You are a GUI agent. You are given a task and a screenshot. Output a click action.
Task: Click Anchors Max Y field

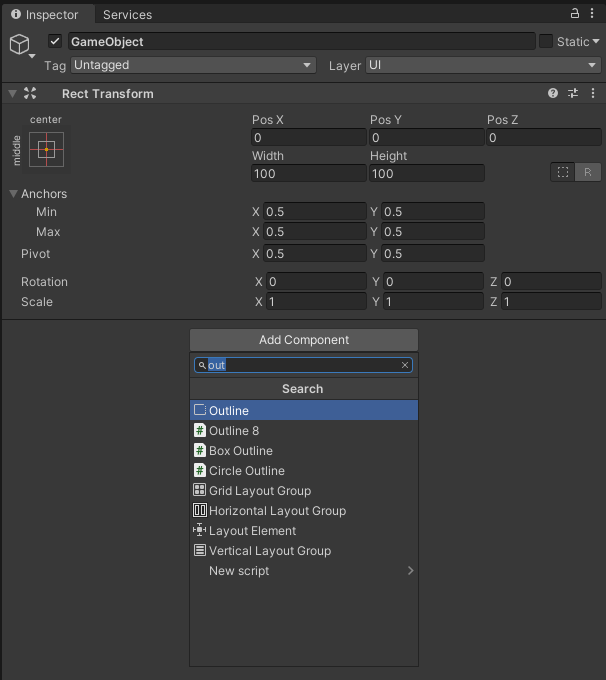433,232
